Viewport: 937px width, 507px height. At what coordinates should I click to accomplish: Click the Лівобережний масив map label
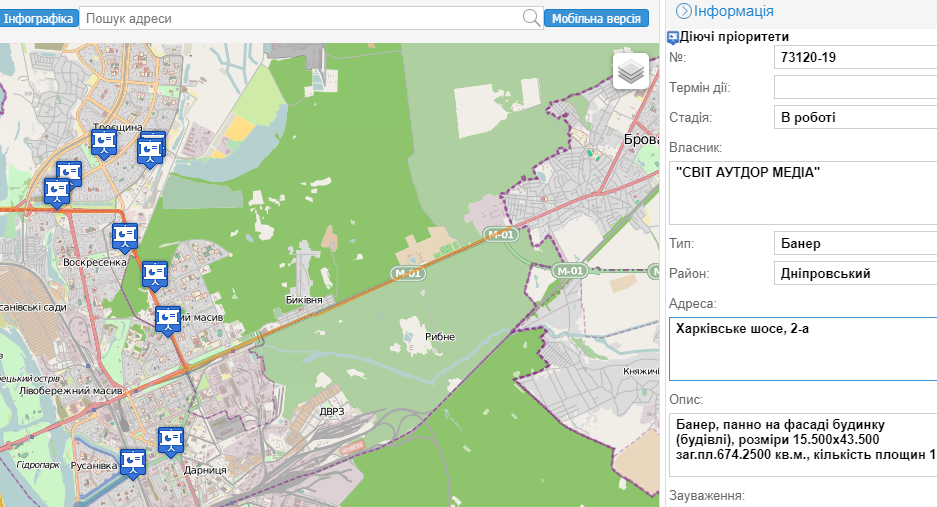tap(71, 391)
